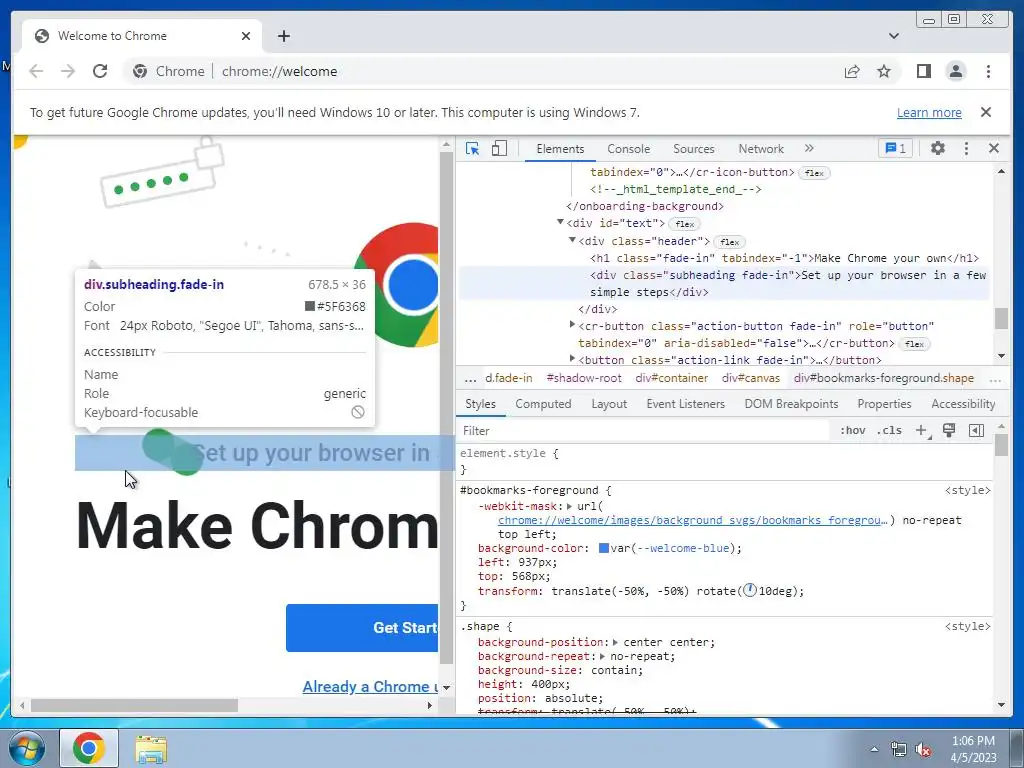Expand the button action-link node
1024x768 pixels.
pos(572,359)
